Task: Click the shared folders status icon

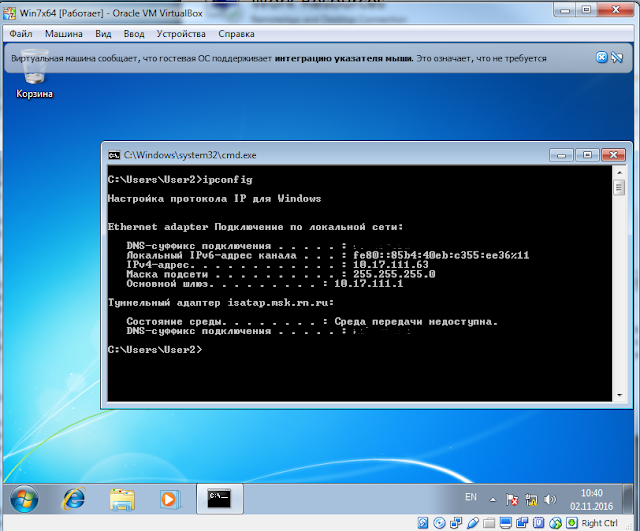Action: 489,523
